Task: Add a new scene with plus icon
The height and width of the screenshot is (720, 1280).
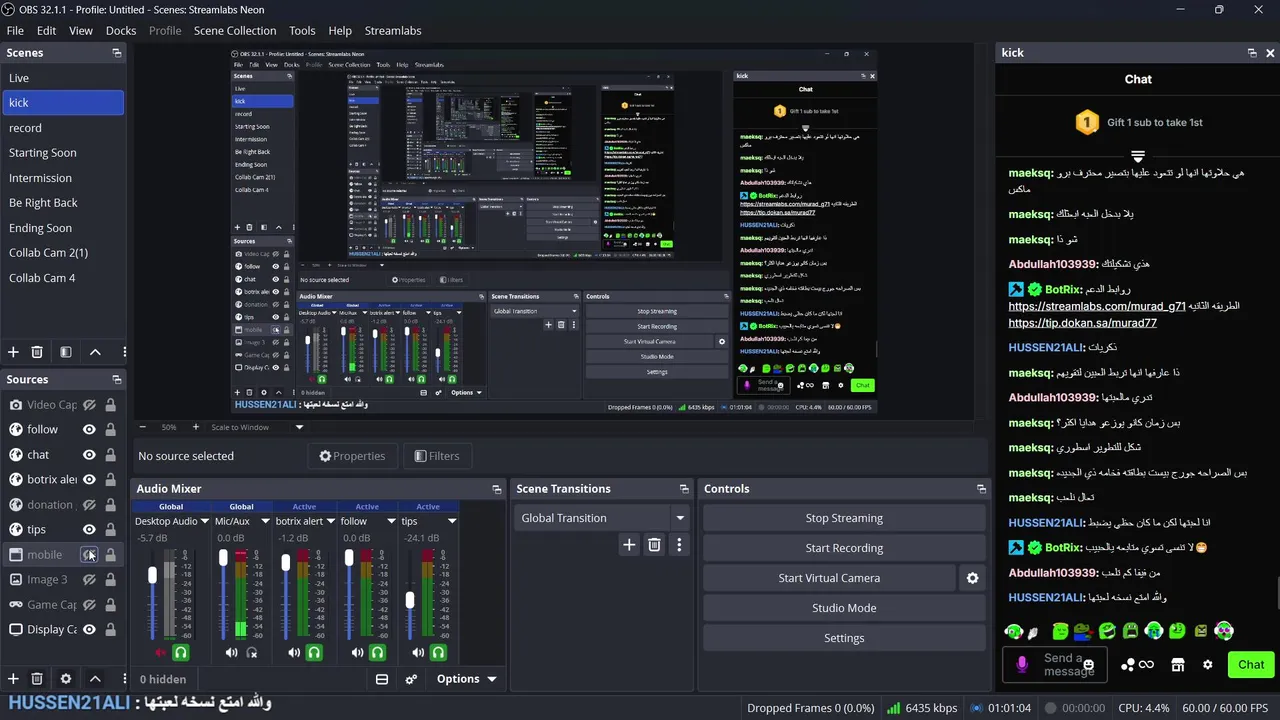Action: pyautogui.click(x=13, y=352)
